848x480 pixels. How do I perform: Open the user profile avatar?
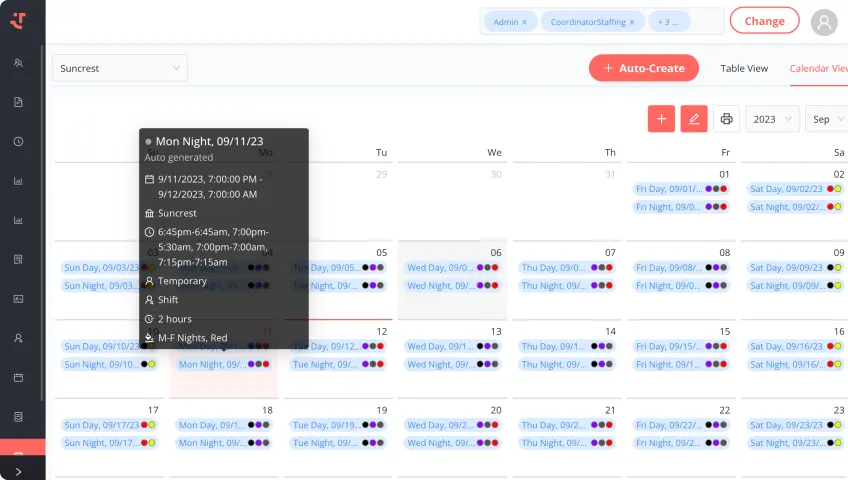tap(824, 22)
